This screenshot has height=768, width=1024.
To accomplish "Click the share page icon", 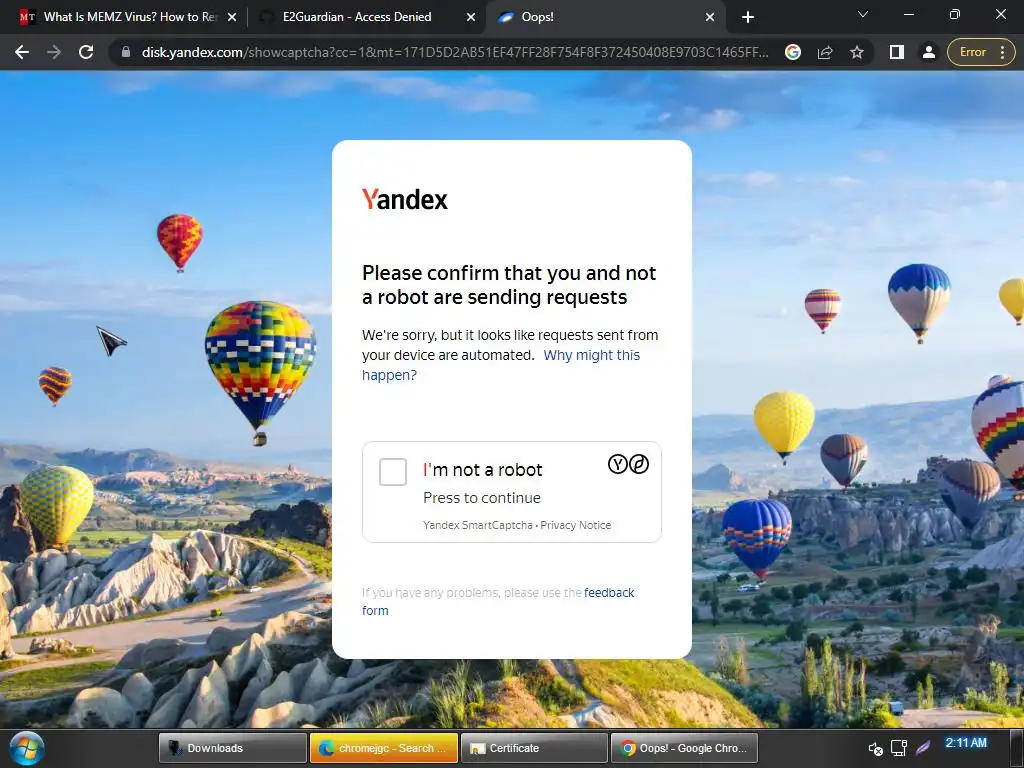I will [x=825, y=52].
